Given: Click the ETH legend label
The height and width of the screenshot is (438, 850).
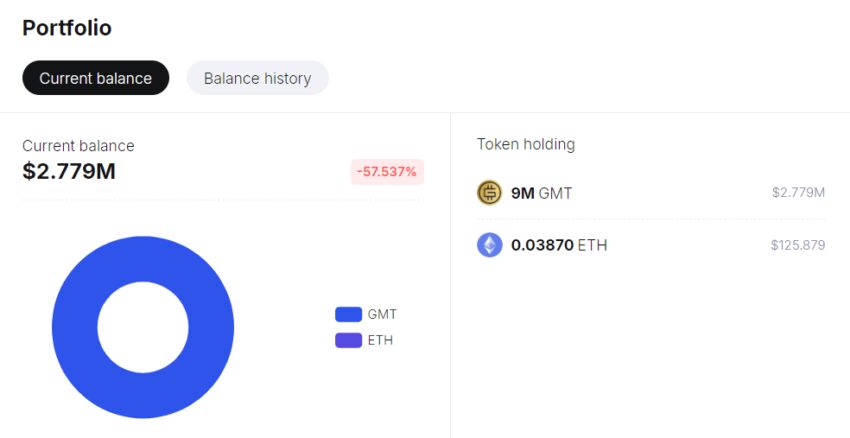Looking at the screenshot, I should (x=380, y=340).
